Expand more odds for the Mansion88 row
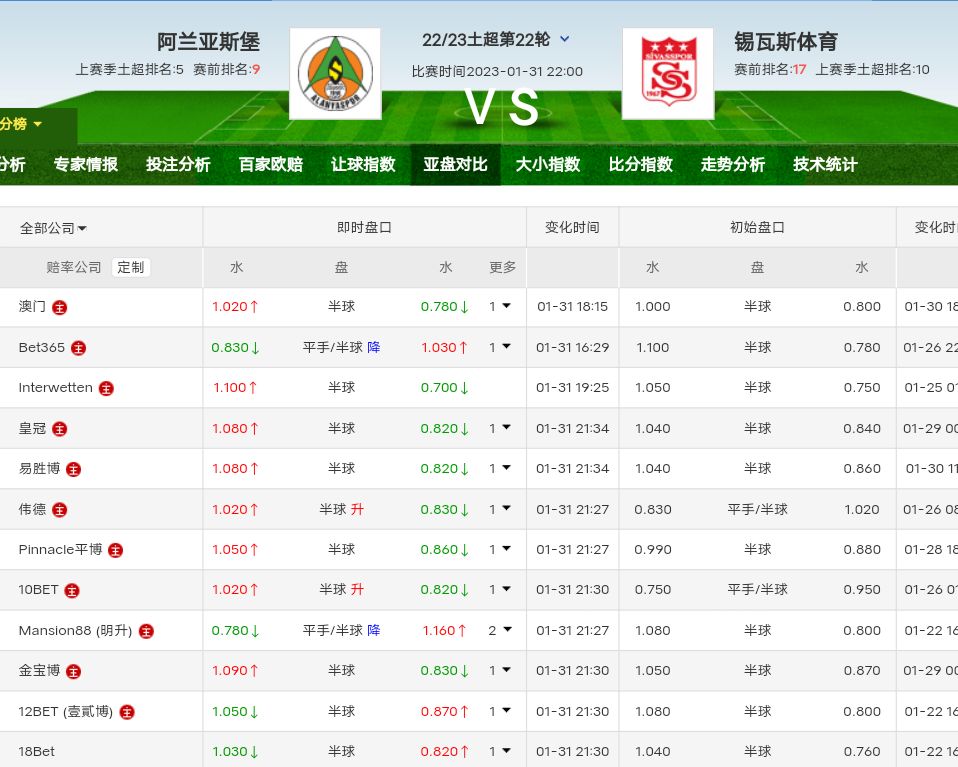The image size is (958, 767). [x=500, y=630]
